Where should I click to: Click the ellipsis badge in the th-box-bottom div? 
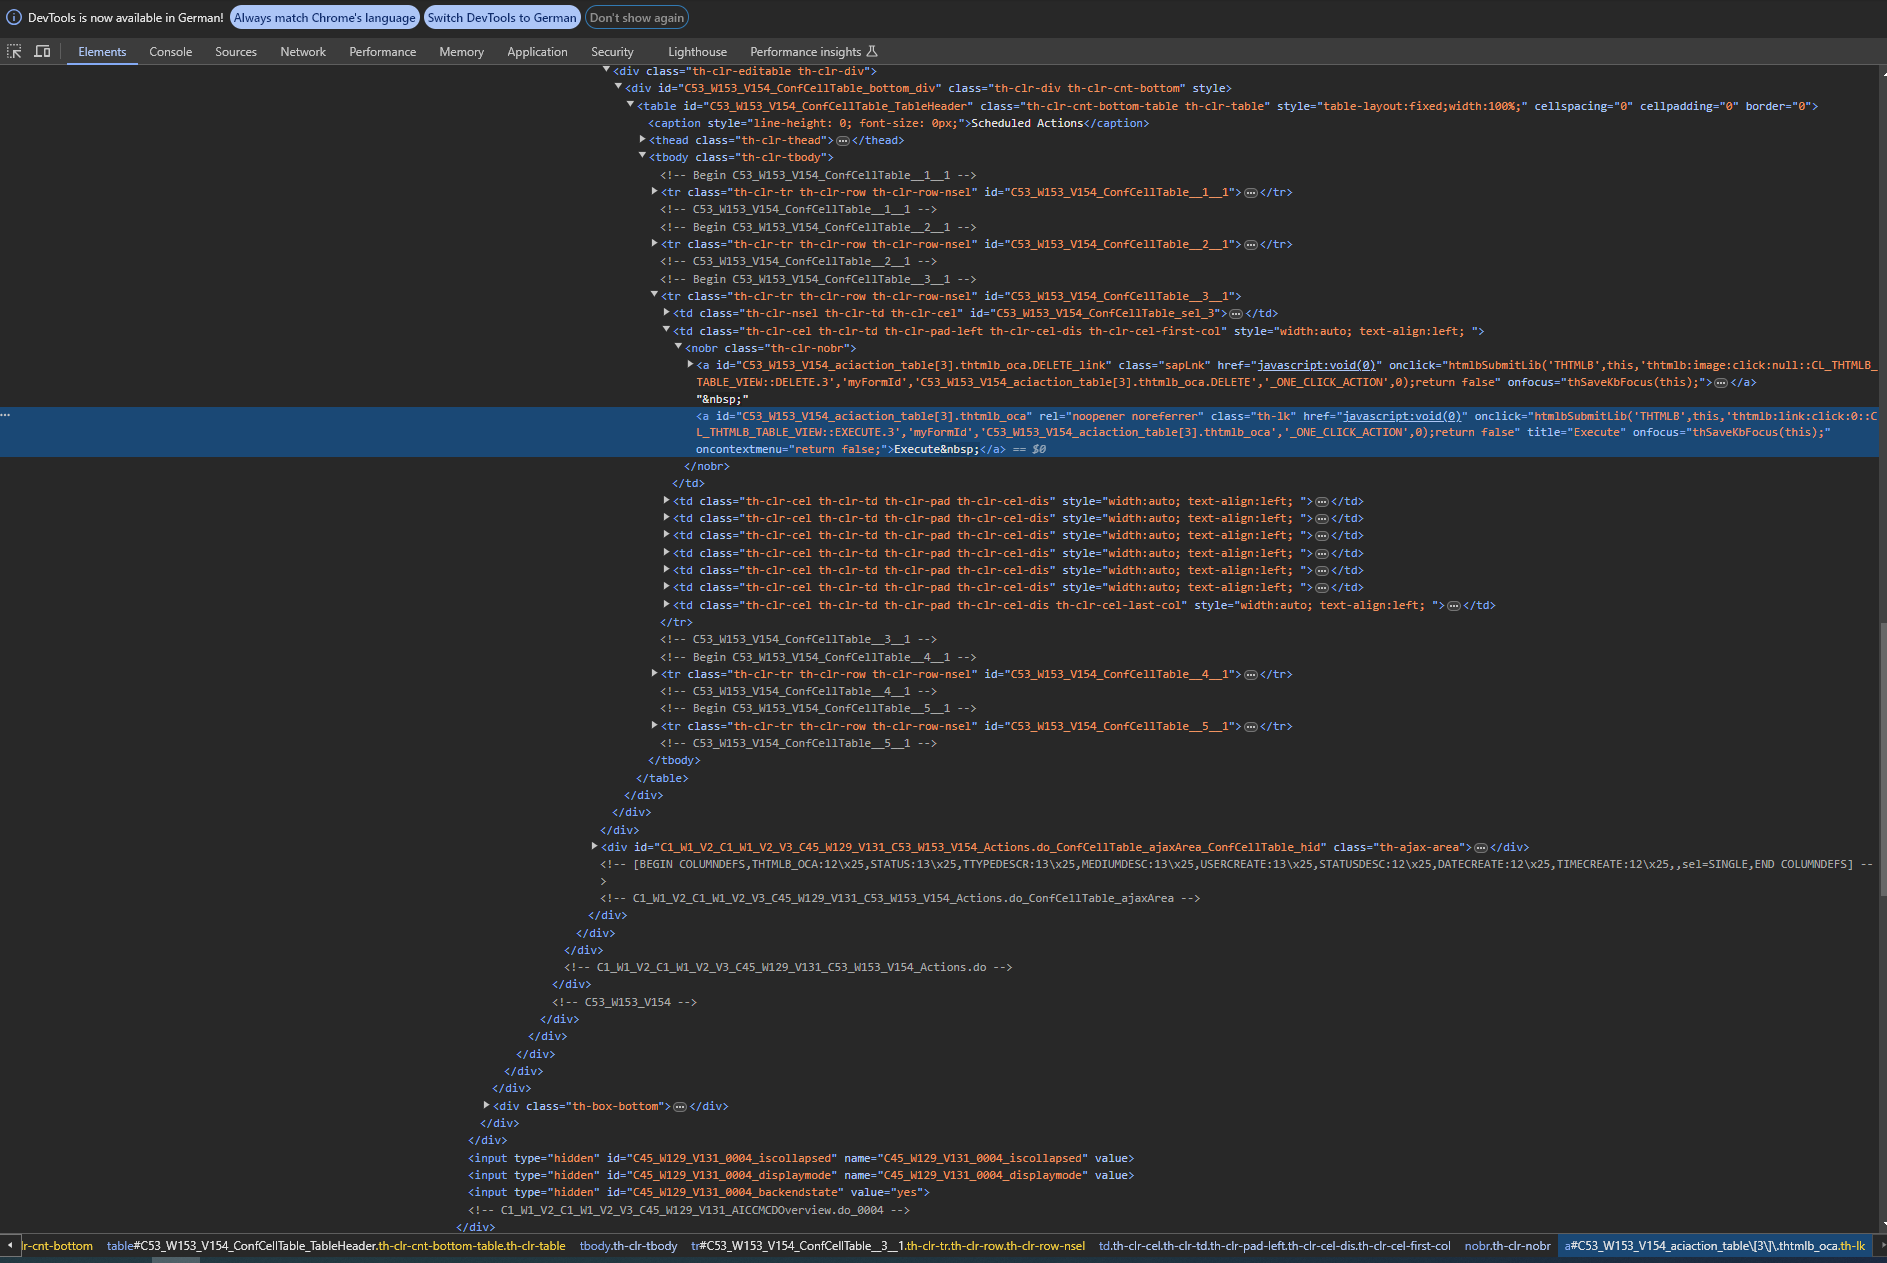point(680,1107)
